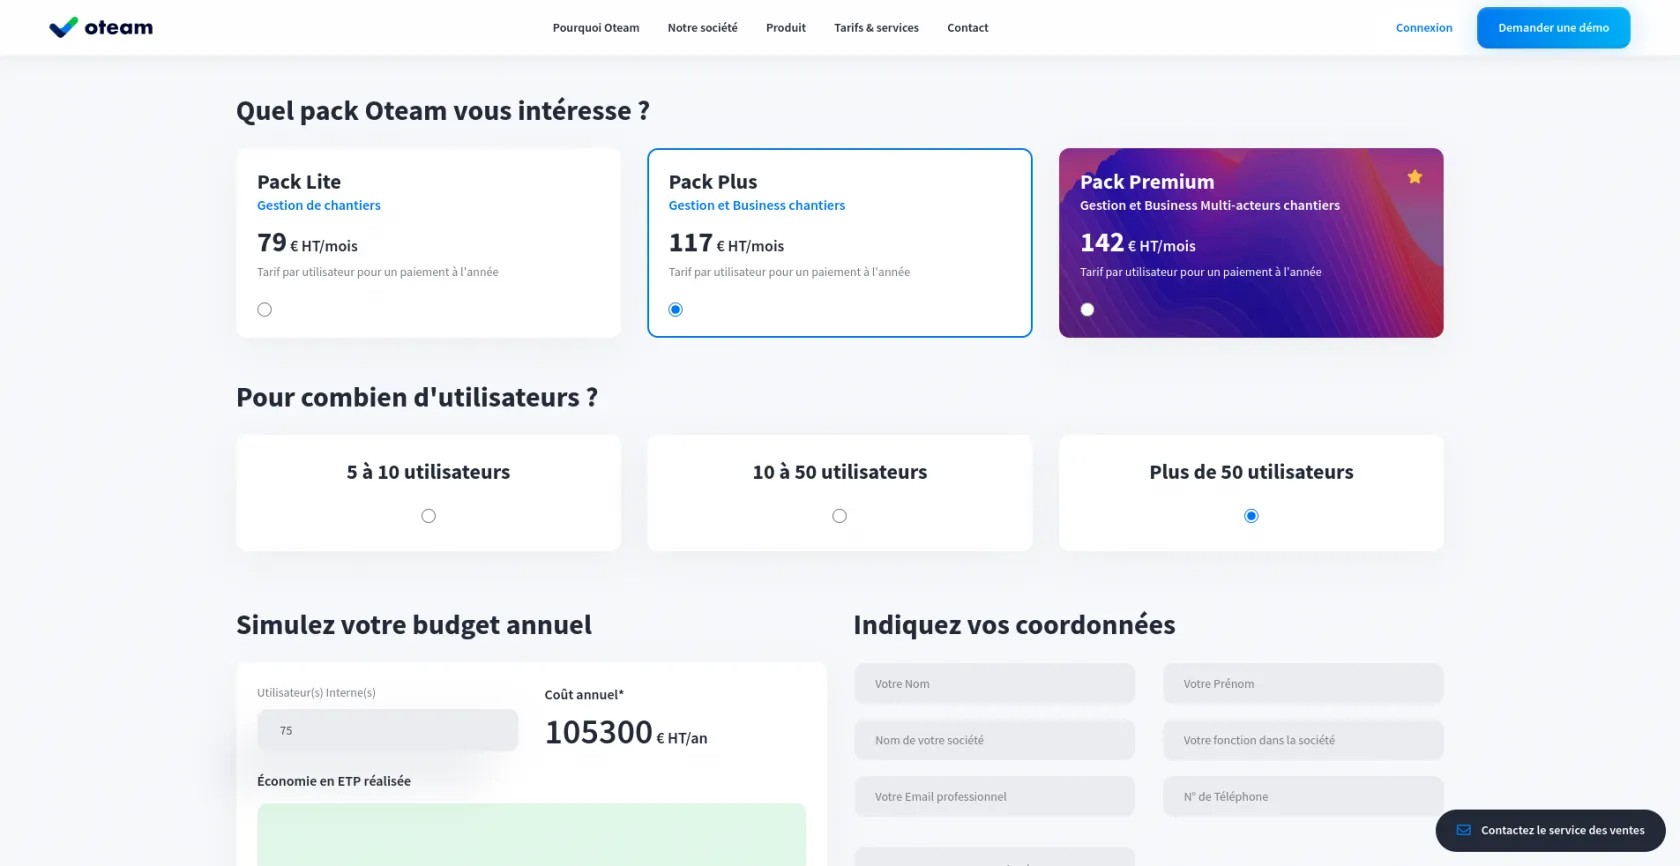1680x866 pixels.
Task: Select the Pack Lite radio button
Action: [x=264, y=310]
